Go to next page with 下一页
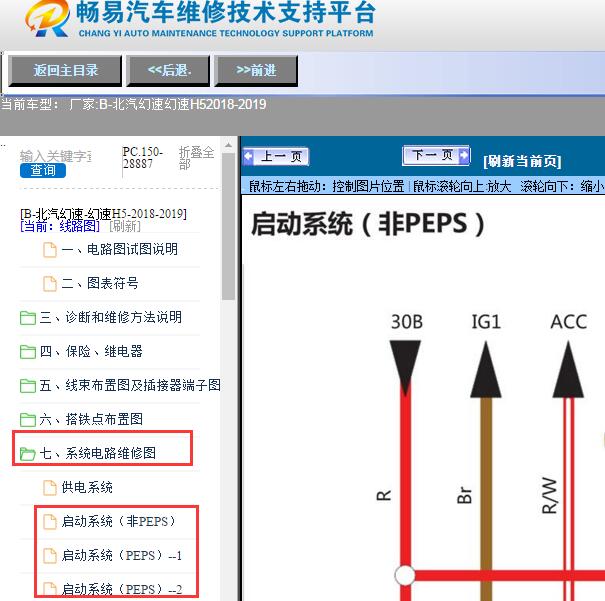Screen dimensions: 605x601 [x=436, y=155]
